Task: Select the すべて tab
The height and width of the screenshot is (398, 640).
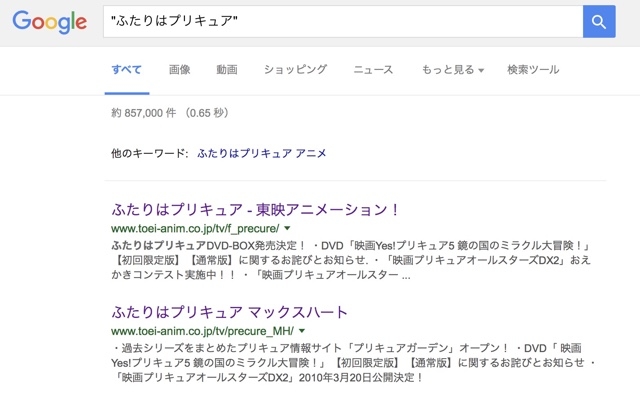Action: 127,70
